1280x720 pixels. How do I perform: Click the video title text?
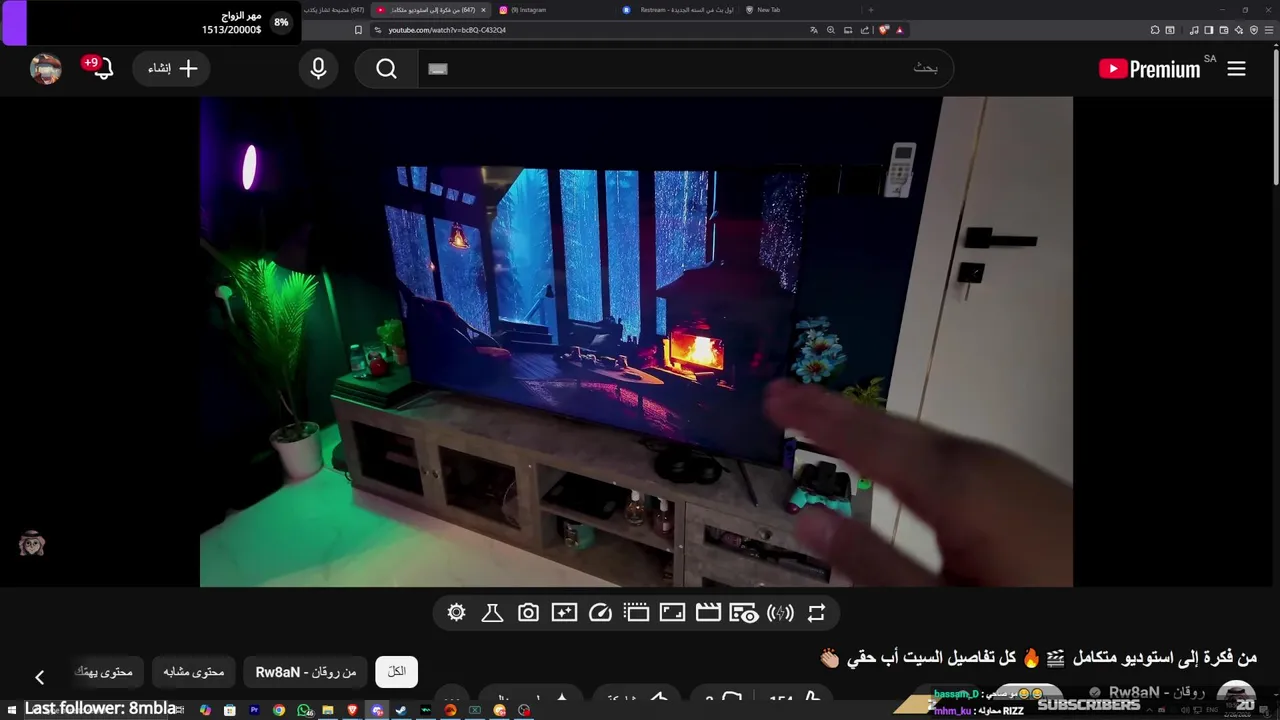1038,658
